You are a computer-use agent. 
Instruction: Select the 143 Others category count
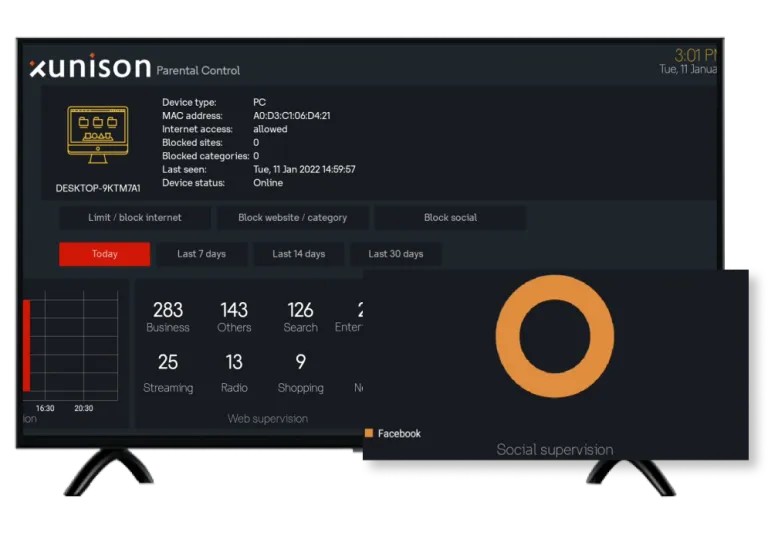pos(234,317)
